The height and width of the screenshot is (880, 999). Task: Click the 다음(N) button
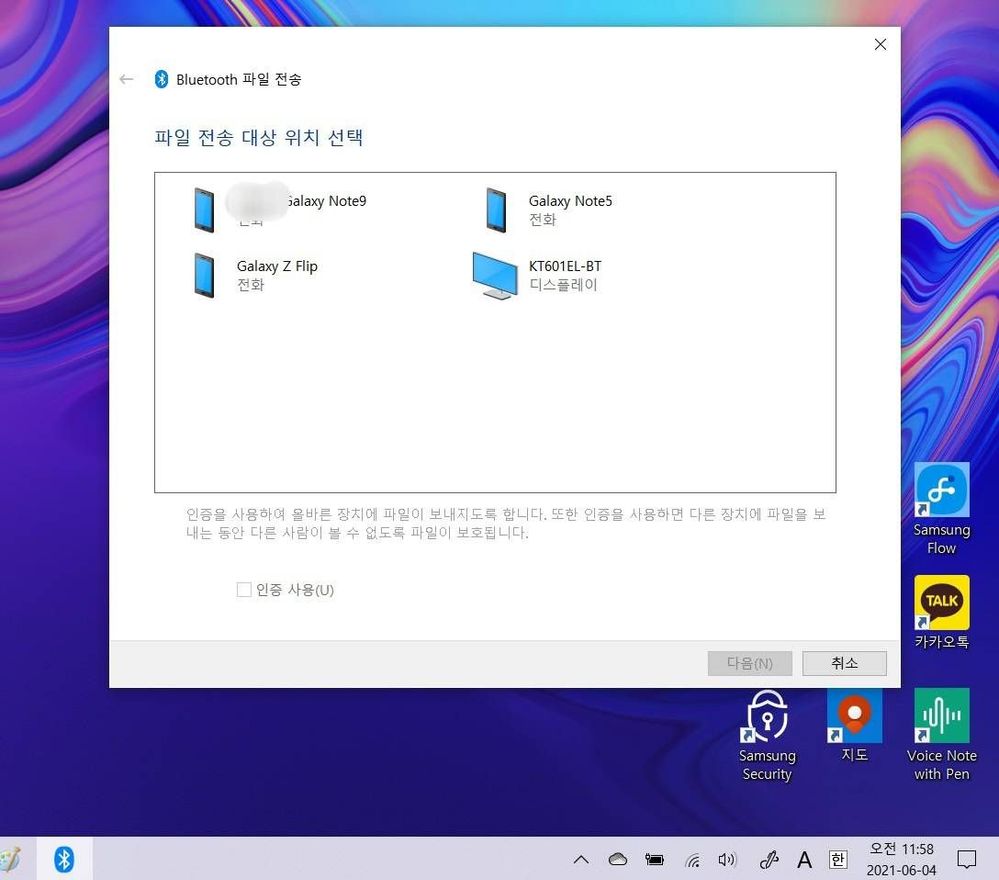pos(750,663)
